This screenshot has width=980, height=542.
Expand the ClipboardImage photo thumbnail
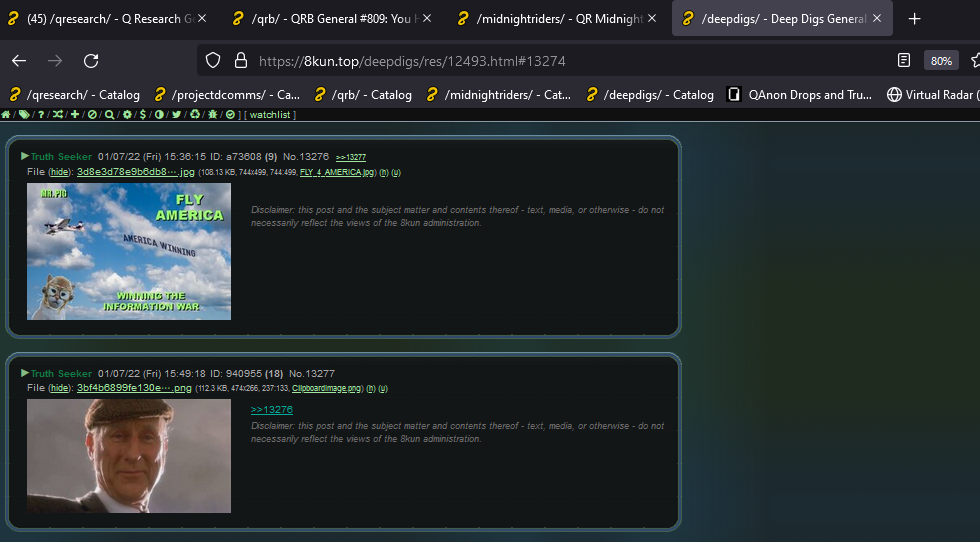(129, 456)
